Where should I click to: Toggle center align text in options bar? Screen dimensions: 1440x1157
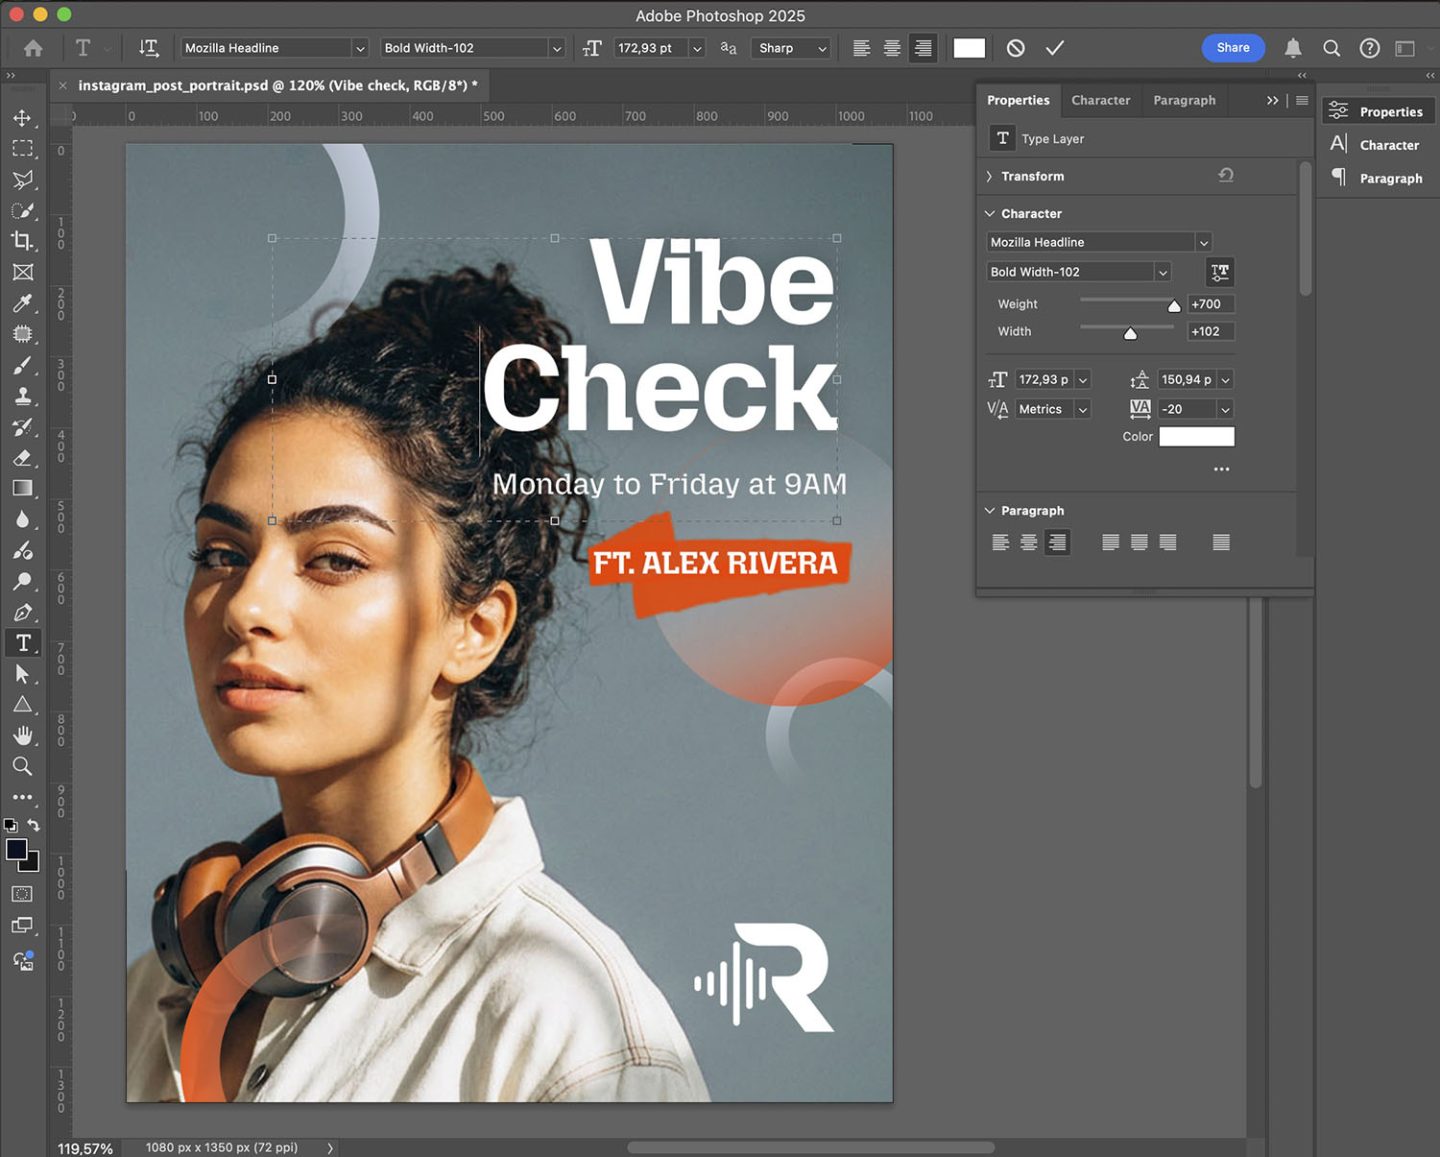pos(892,48)
